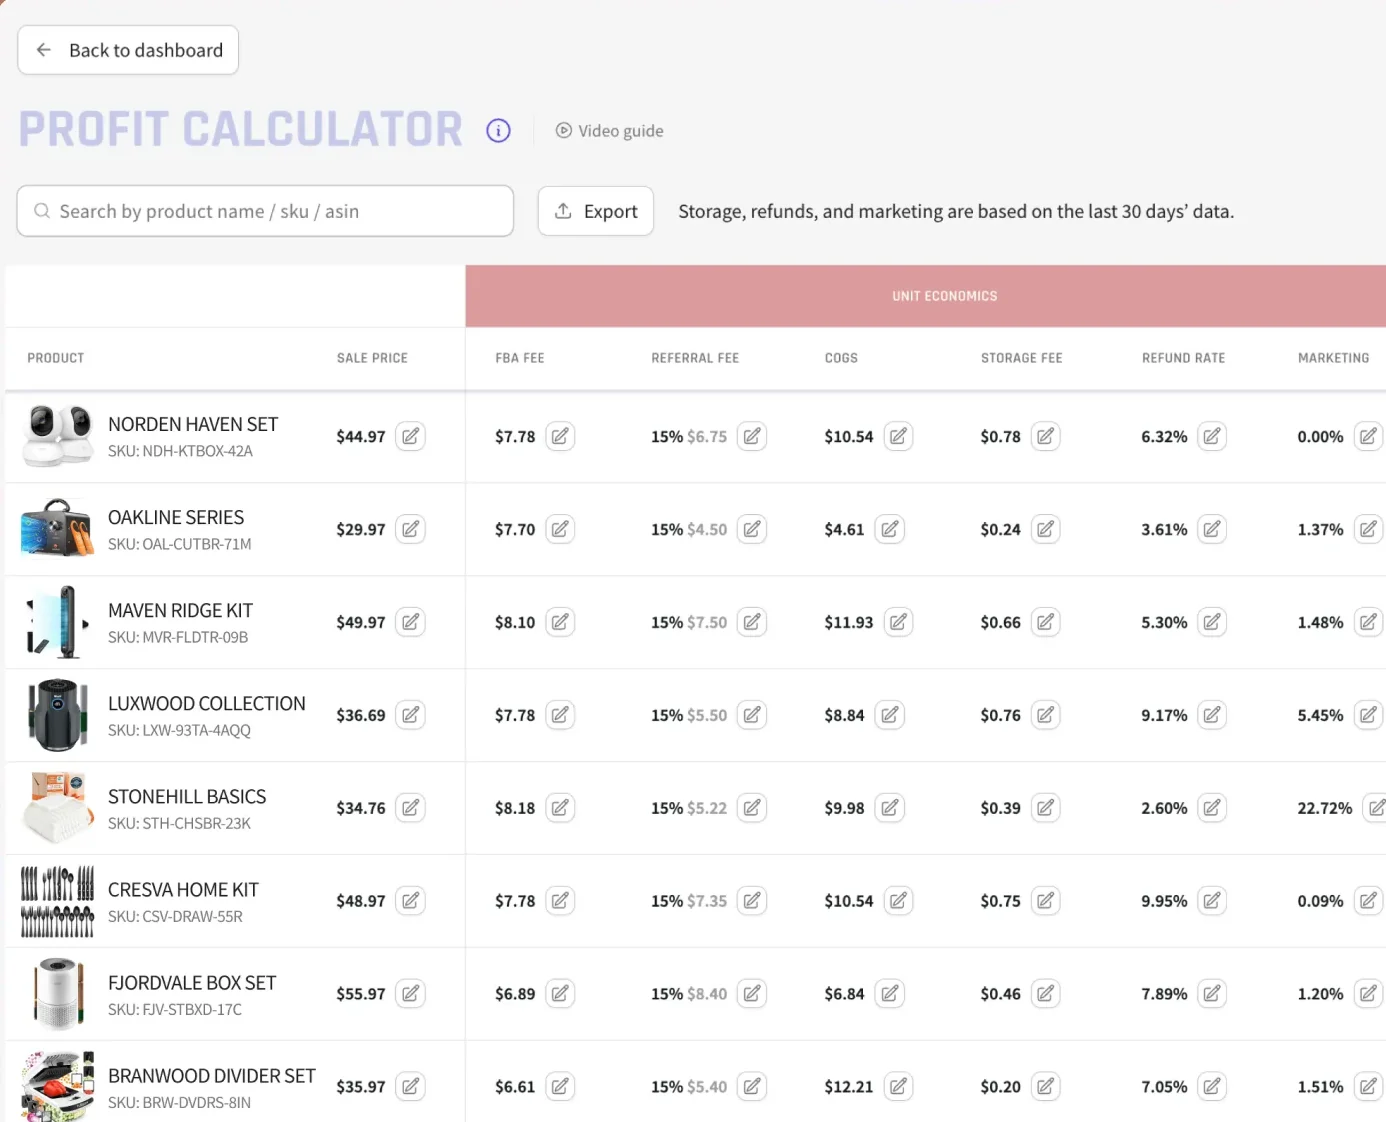The image size is (1386, 1122).
Task: Edit sale price for Branwood Divider Set
Action: [410, 1087]
